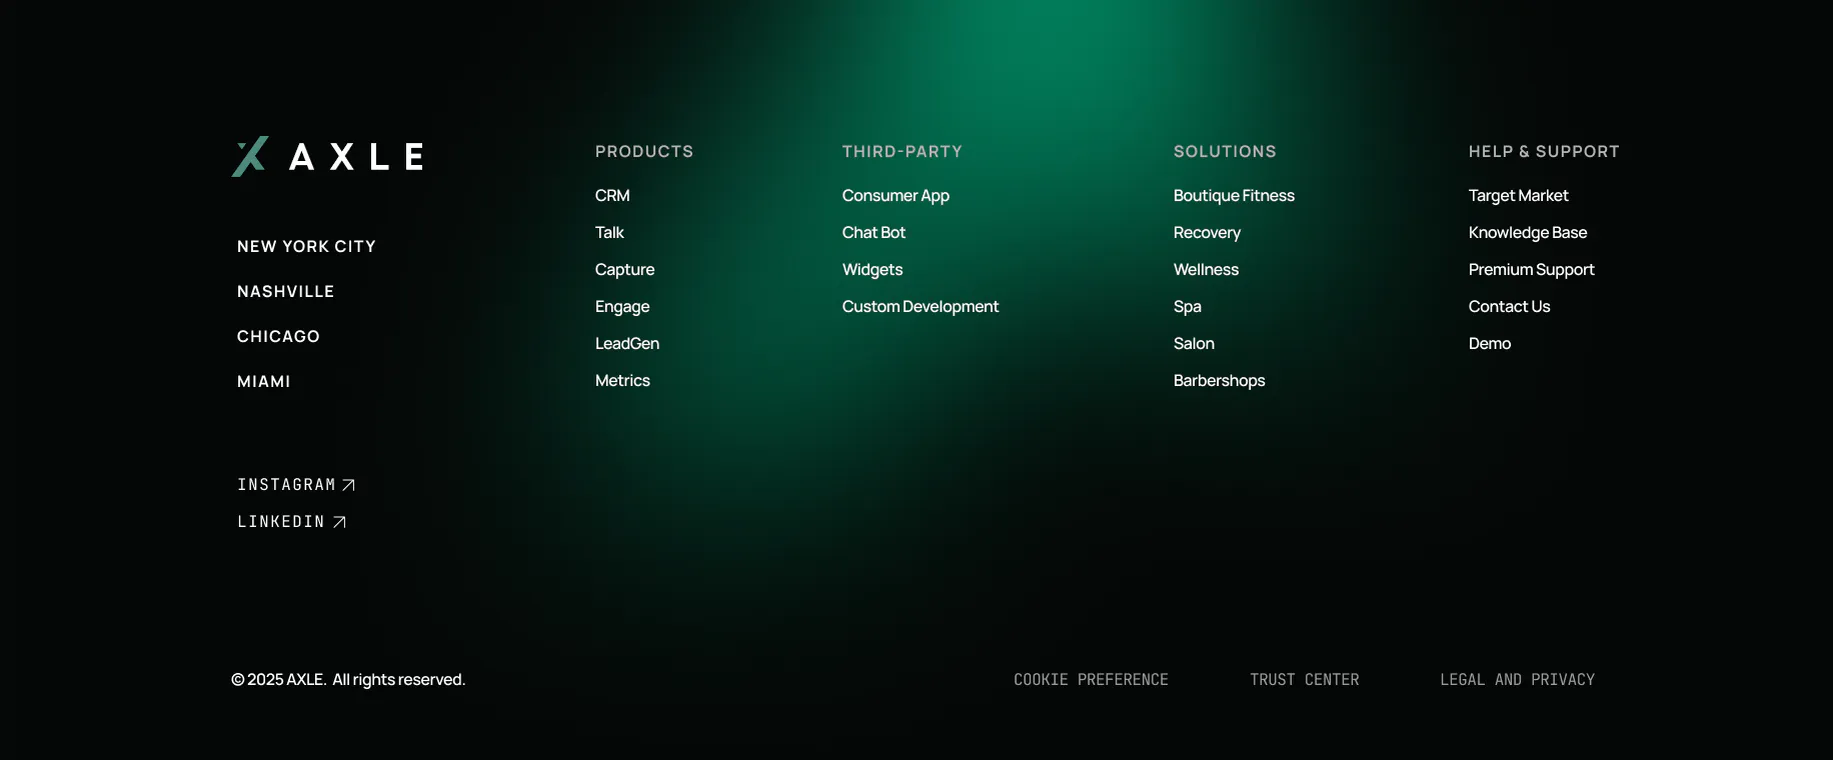
Task: Open the Instagram arrow link
Action: [x=296, y=485]
